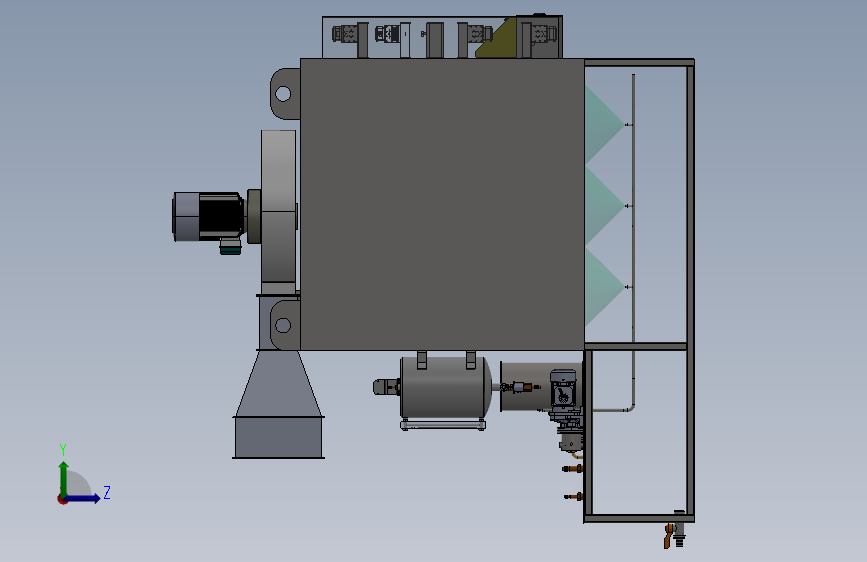Select the middle horizontal frame beam
Viewport: 867px width, 562px height.
(x=636, y=346)
